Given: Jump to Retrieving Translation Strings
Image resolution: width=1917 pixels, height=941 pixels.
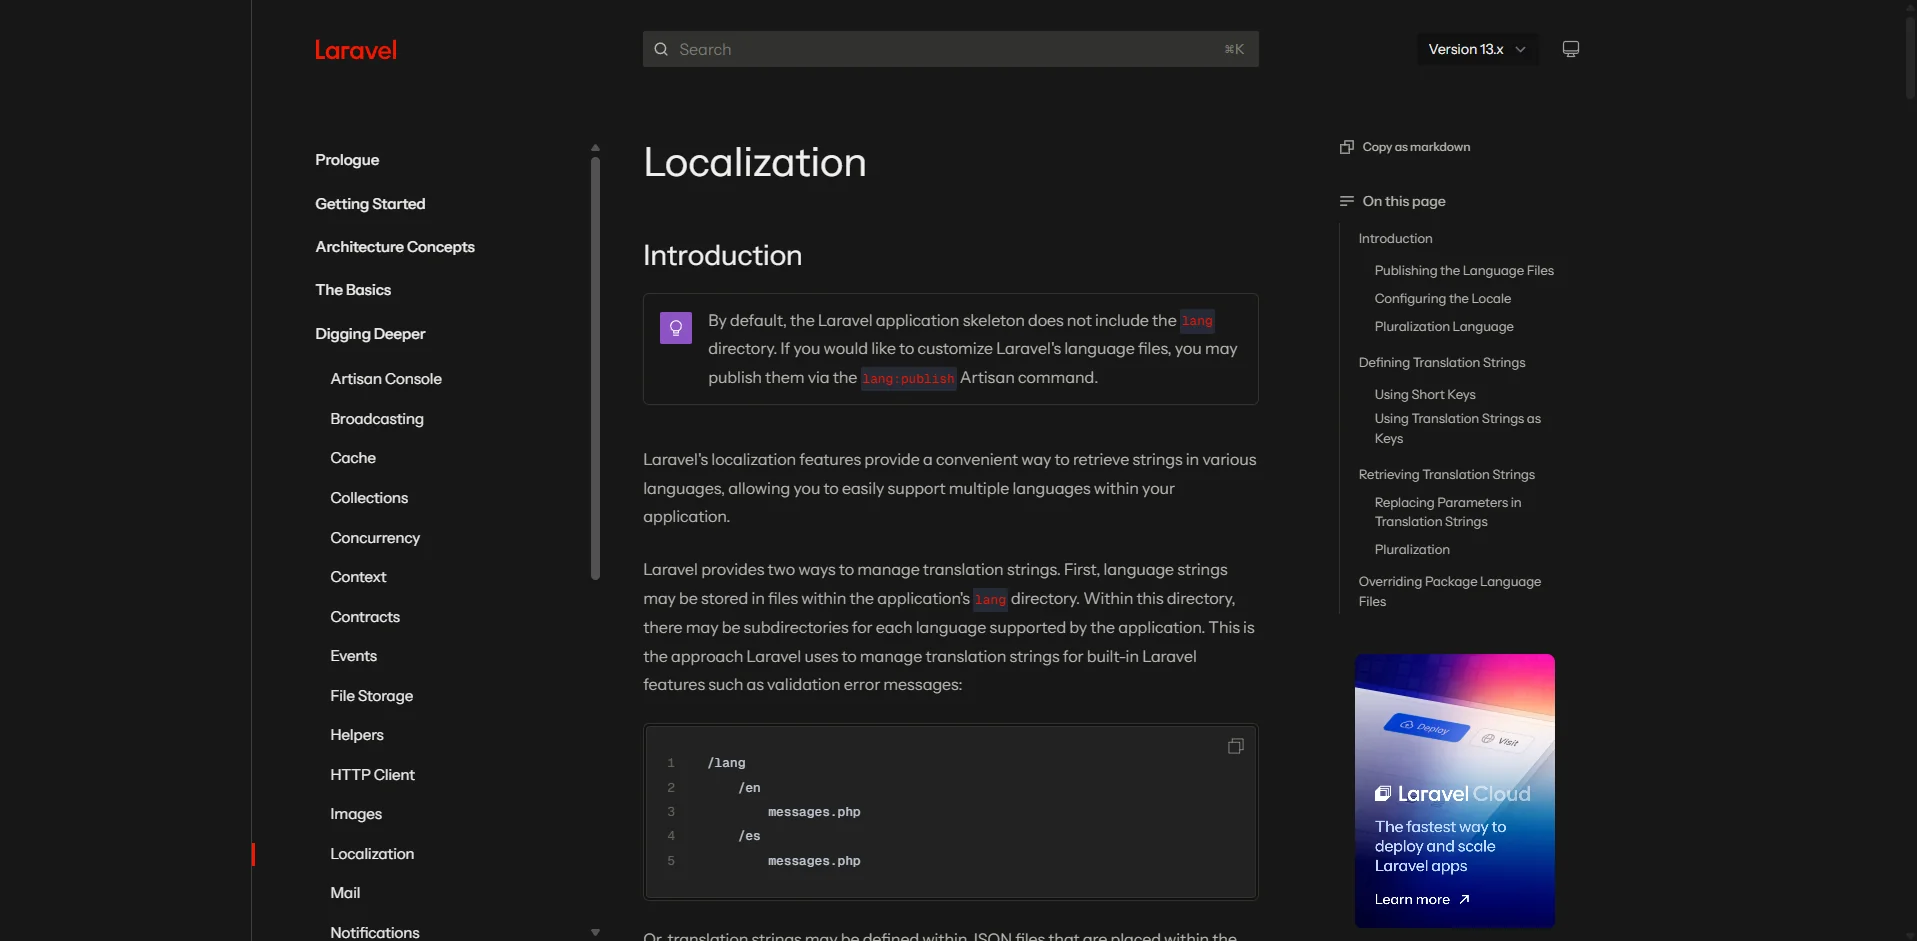Looking at the screenshot, I should click(x=1446, y=475).
